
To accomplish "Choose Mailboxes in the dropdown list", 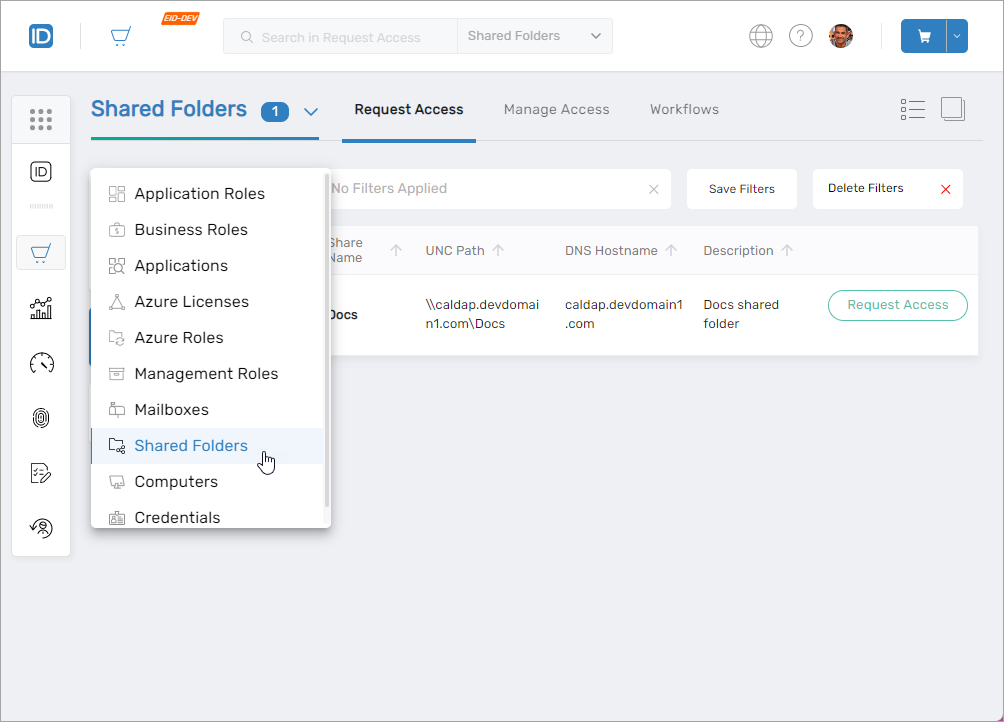I will click(x=171, y=410).
